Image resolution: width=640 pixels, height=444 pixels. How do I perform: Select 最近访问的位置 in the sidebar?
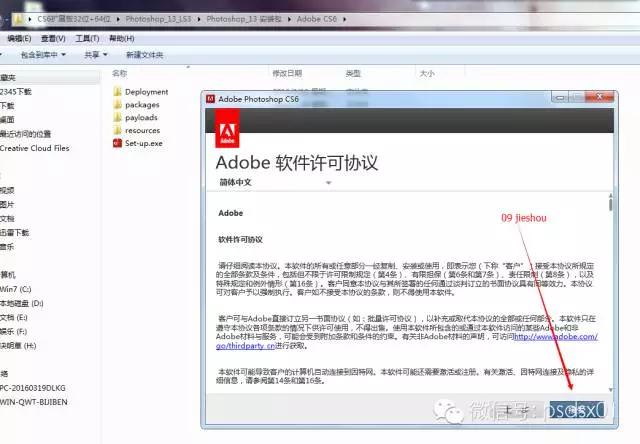(x=25, y=134)
